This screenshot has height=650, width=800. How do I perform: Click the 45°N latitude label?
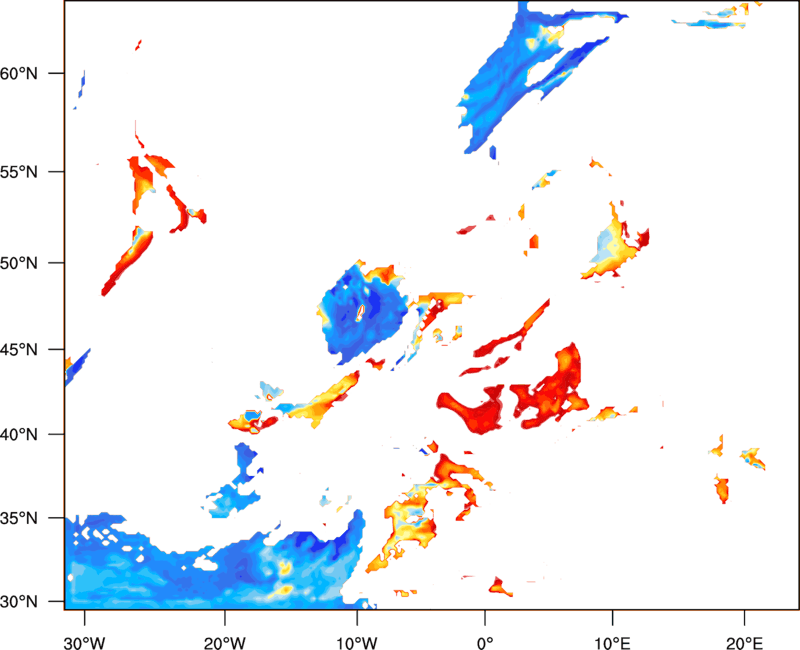[19, 349]
